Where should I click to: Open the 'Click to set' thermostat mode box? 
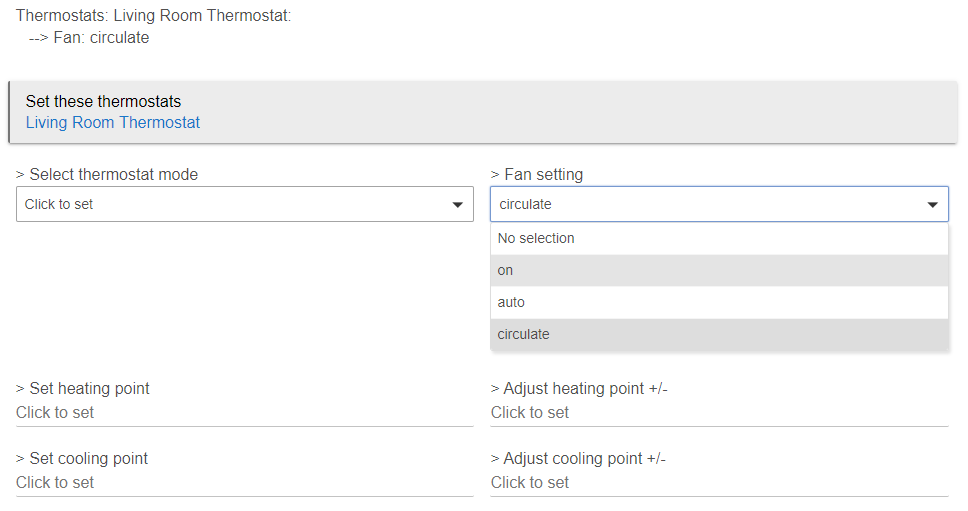(244, 204)
